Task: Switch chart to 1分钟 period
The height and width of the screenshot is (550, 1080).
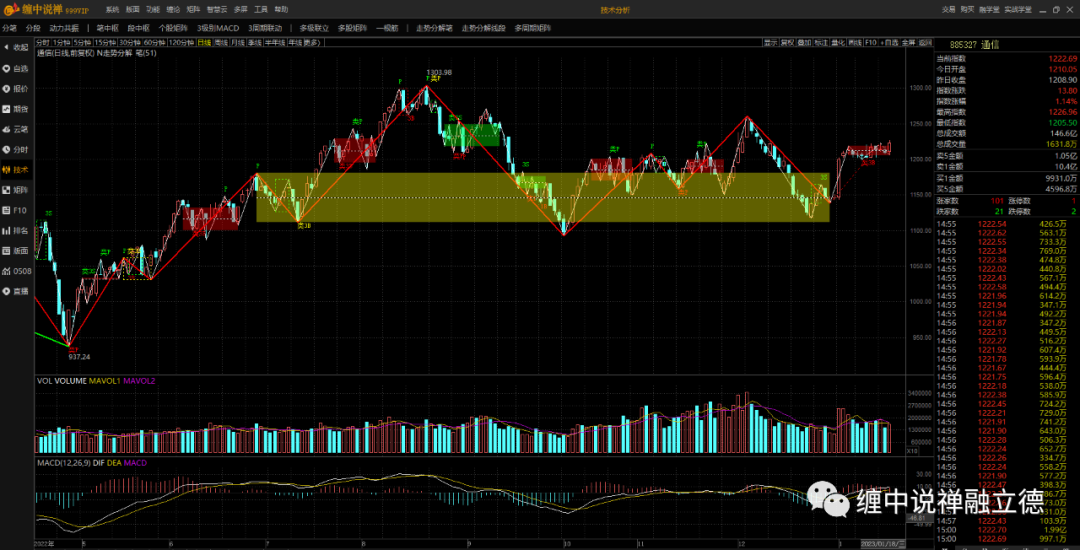Action: pos(62,43)
